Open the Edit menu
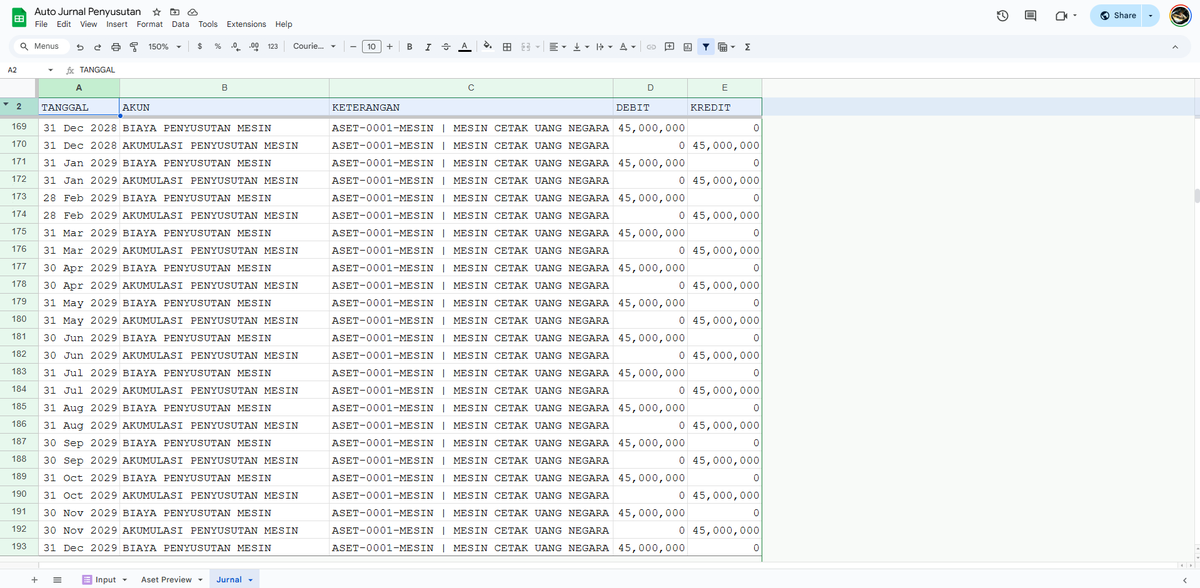Screen dimensions: 1200x588 pyautogui.click(x=64, y=24)
